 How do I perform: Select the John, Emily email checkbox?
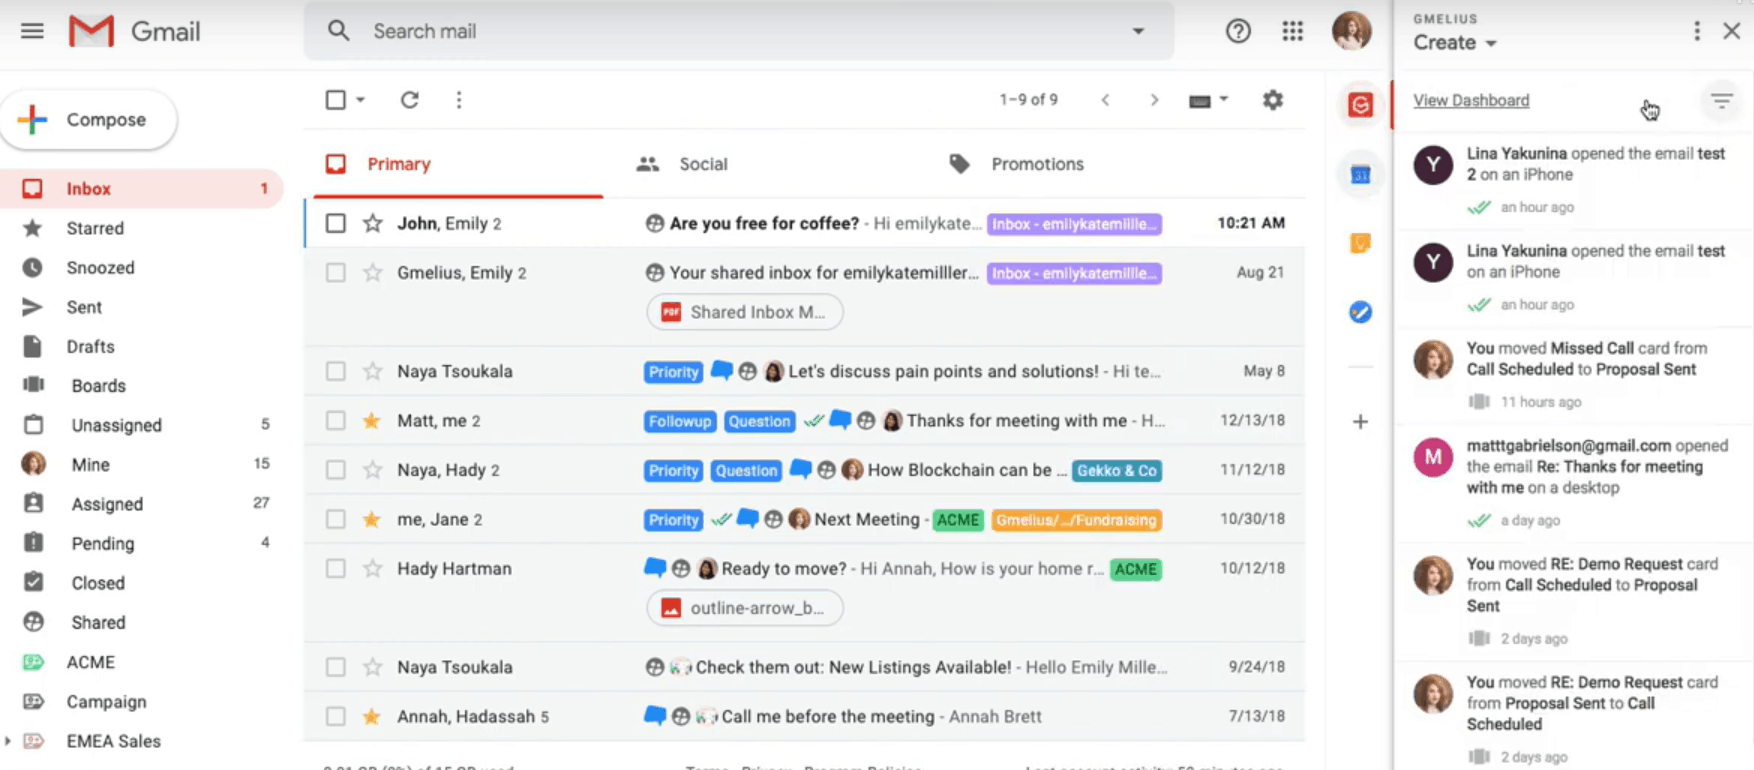click(336, 223)
